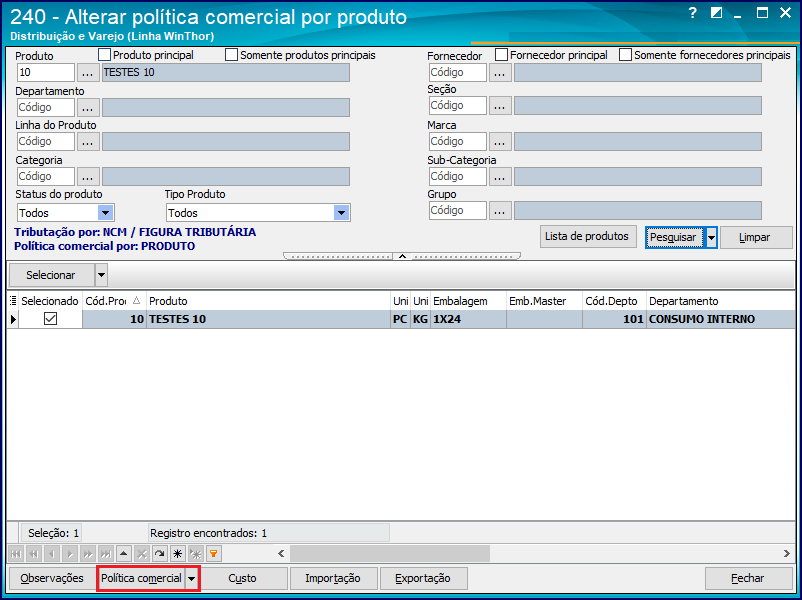Enable Somente fornecedores principais checkbox
The image size is (802, 600).
tap(626, 55)
